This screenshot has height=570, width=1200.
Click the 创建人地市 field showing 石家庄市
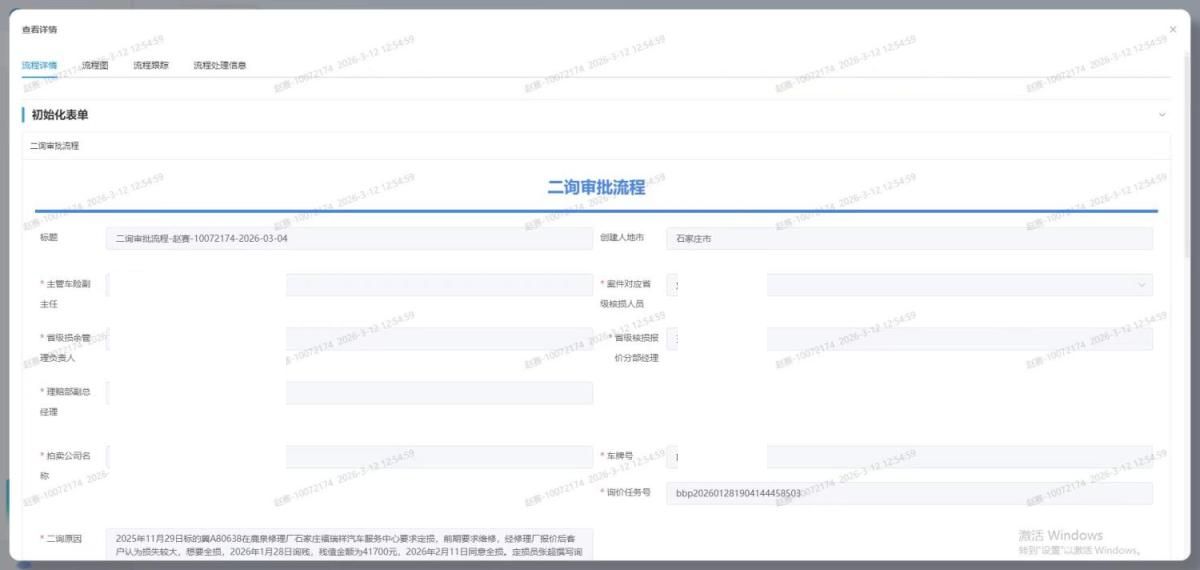(x=909, y=239)
